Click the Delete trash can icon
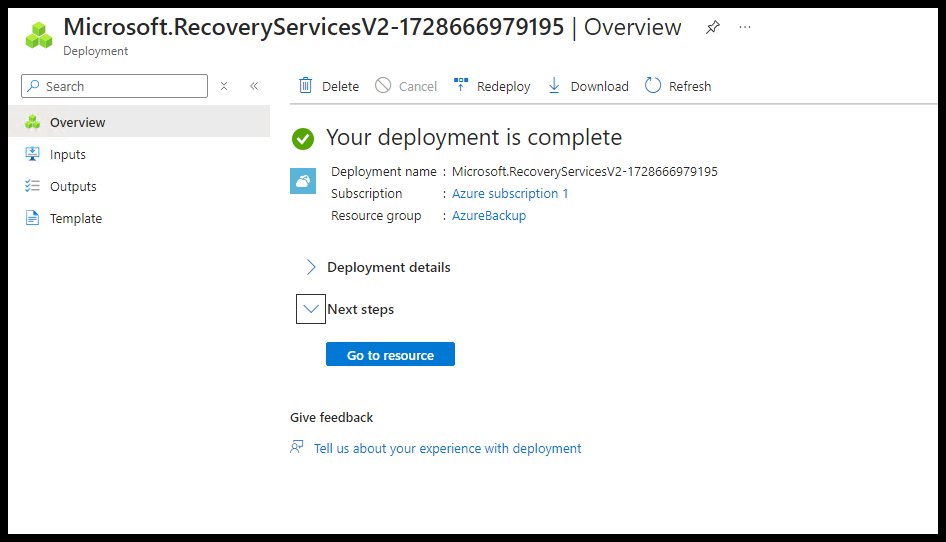 click(306, 86)
